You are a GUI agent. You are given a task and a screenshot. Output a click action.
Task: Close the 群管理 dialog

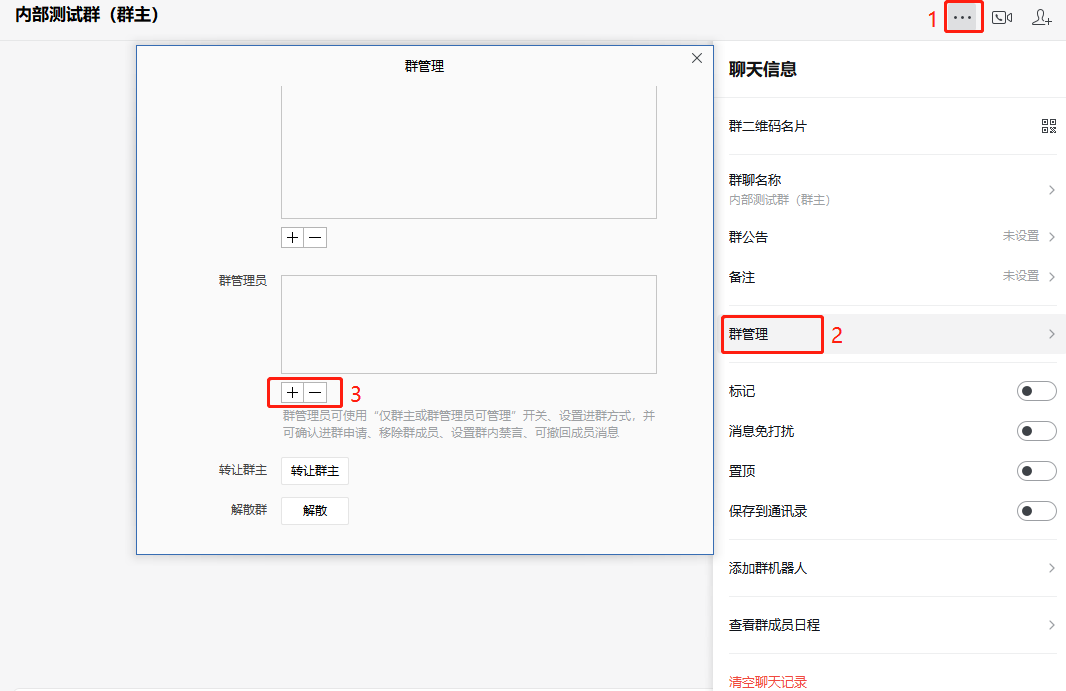pyautogui.click(x=697, y=59)
